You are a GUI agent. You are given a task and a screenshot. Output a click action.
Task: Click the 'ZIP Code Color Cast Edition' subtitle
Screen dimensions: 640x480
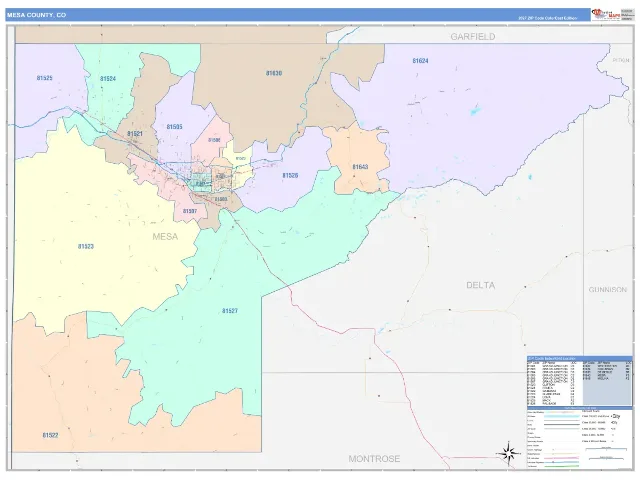(x=547, y=18)
